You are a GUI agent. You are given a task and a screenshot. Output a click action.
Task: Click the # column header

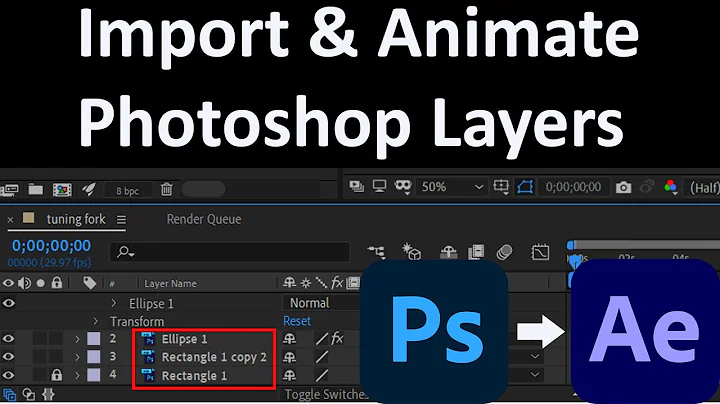pos(112,284)
